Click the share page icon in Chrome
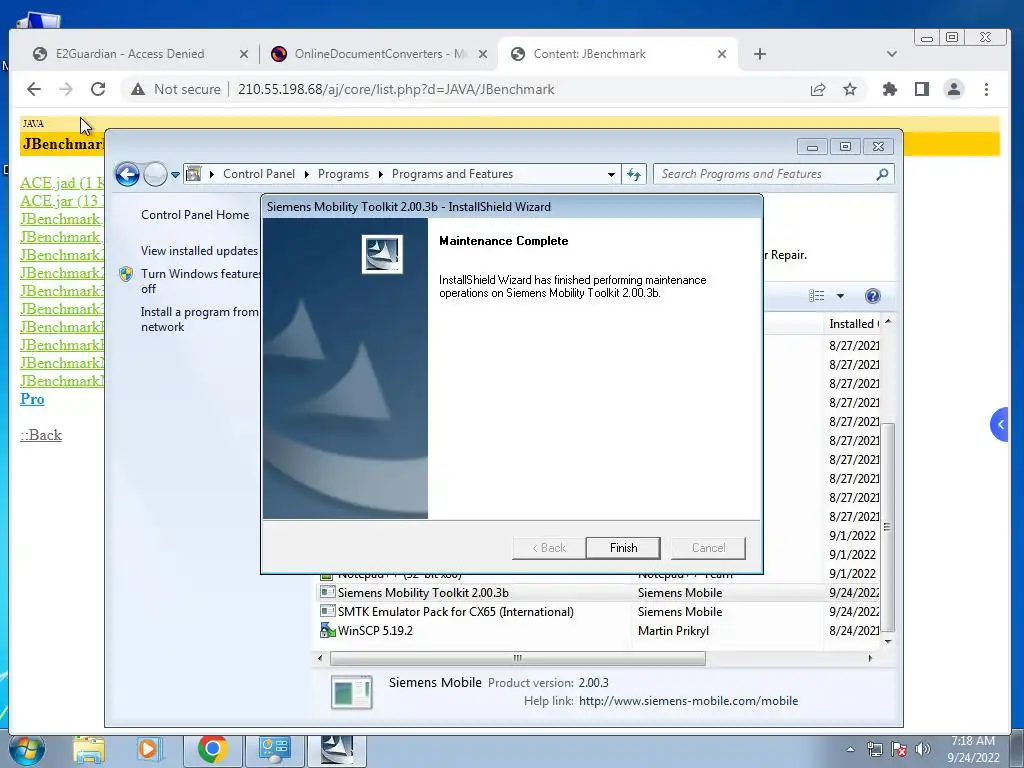This screenshot has width=1024, height=768. 818,89
